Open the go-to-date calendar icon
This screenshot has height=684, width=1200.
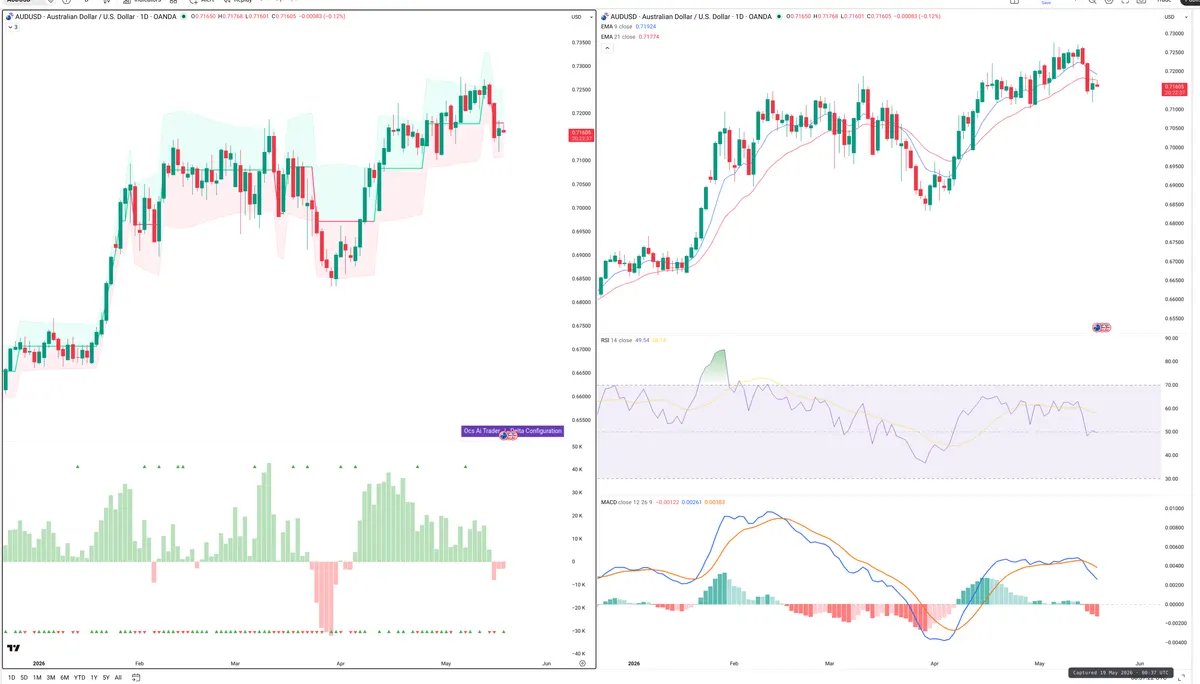tap(134, 677)
